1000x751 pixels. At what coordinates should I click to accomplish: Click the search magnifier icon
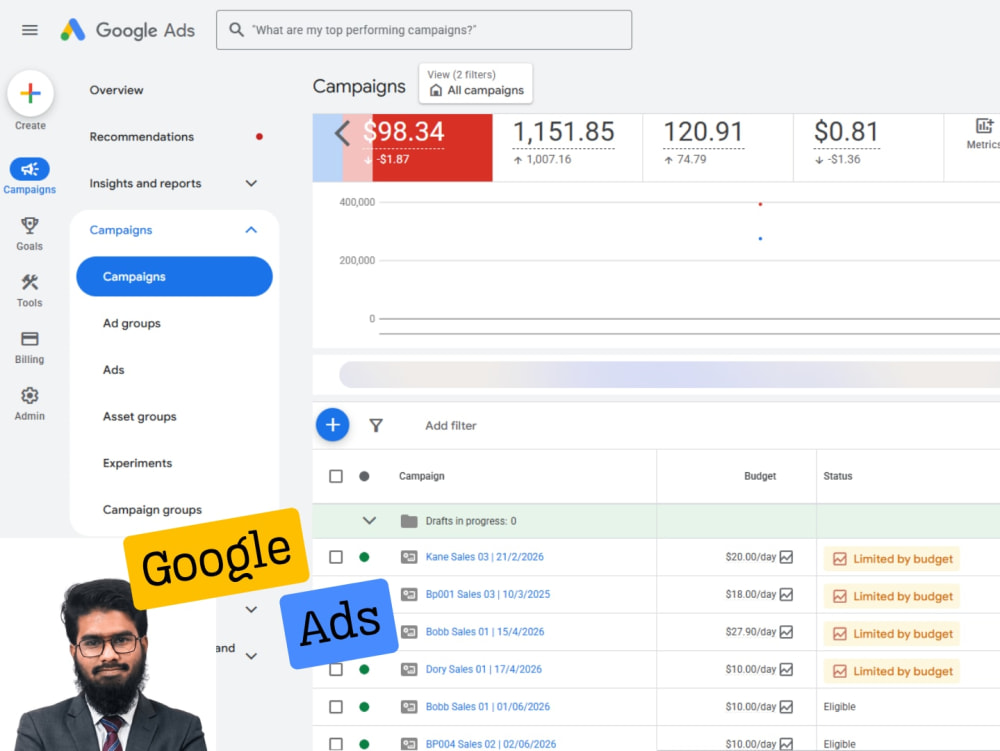pyautogui.click(x=236, y=30)
